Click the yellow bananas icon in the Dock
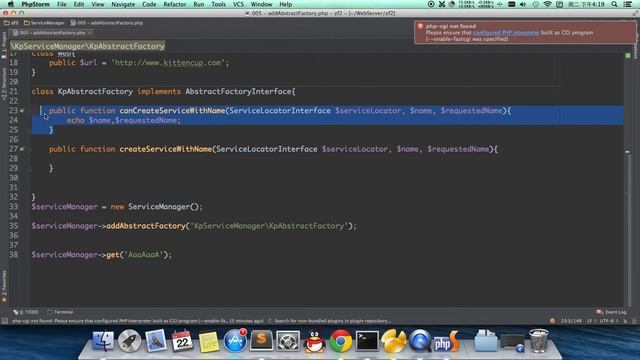 [x=393, y=341]
